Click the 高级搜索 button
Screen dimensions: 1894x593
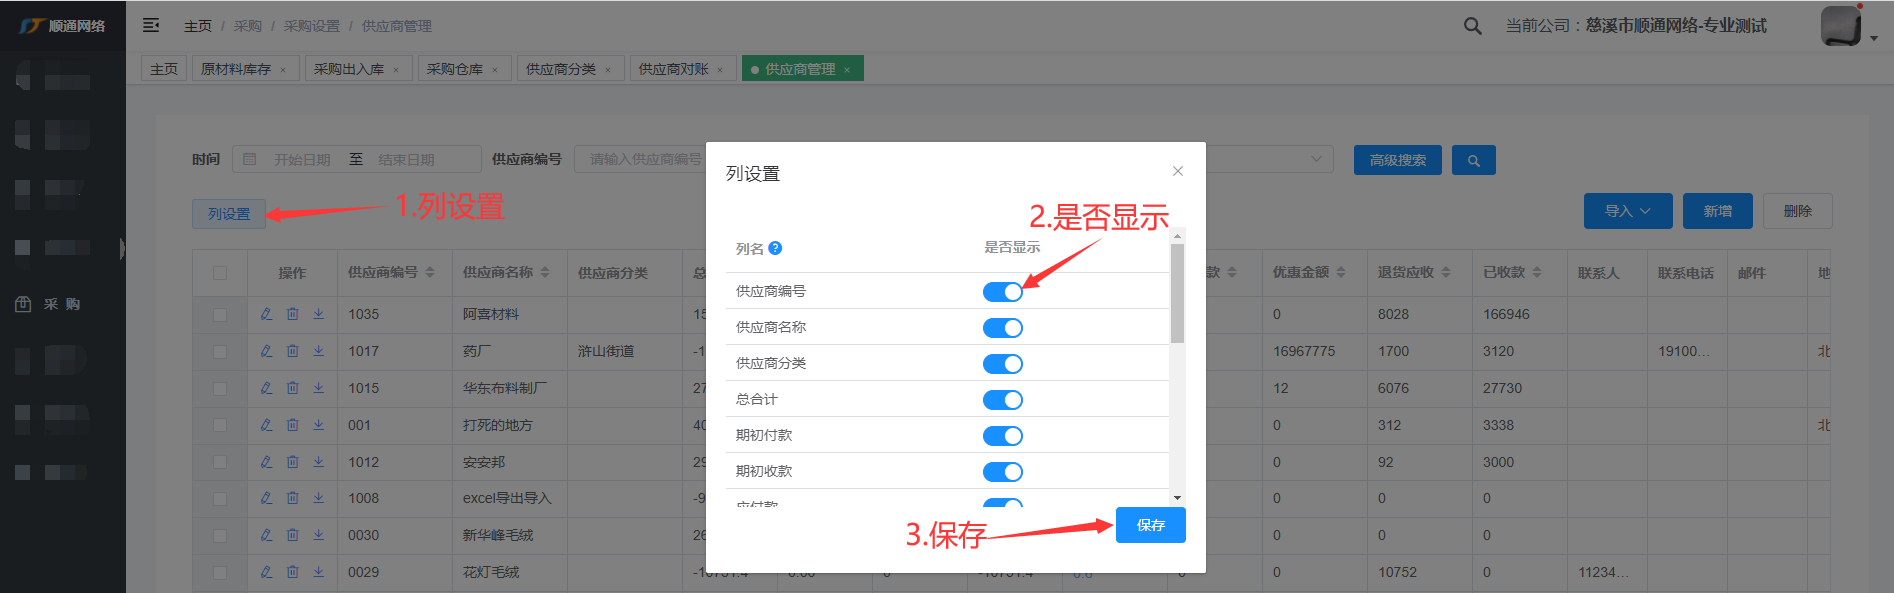[x=1397, y=160]
